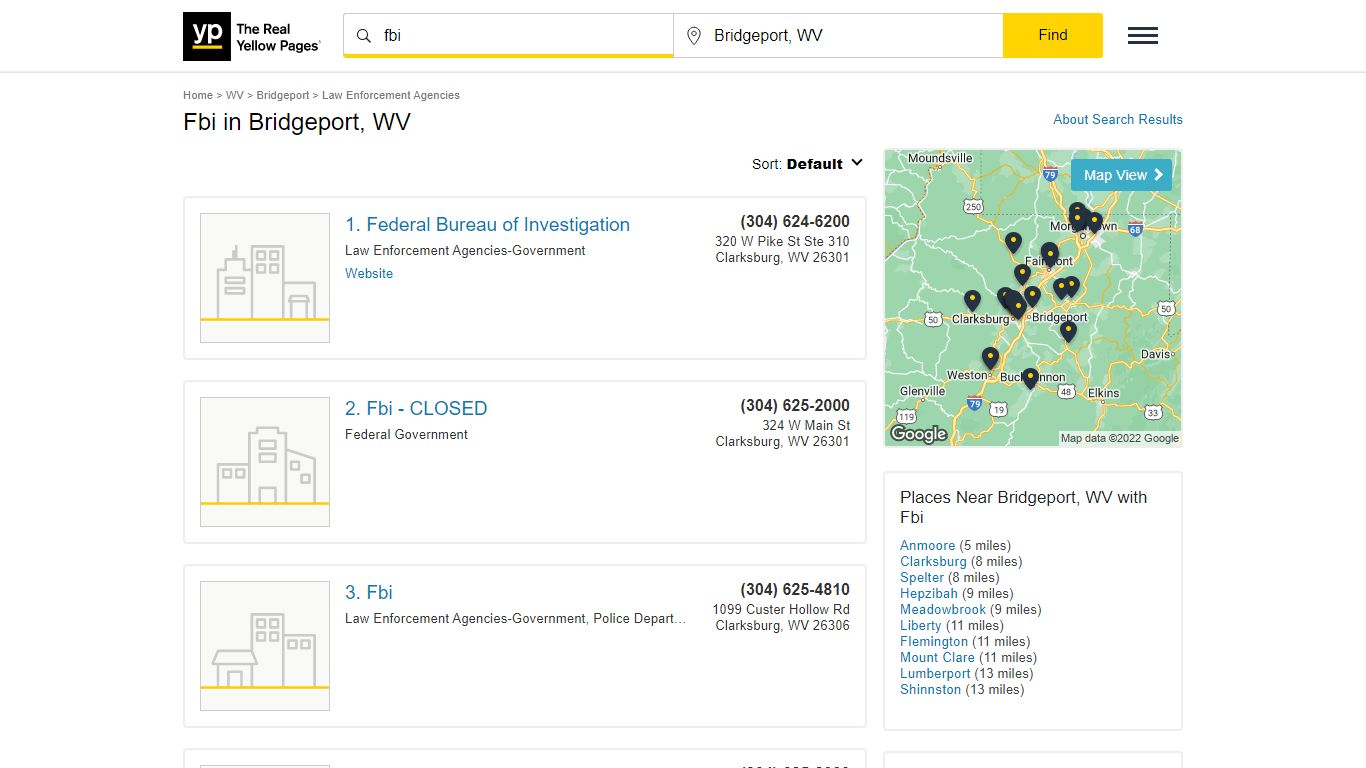
Task: Click the third Fbi listing thumbnail
Action: [265, 646]
